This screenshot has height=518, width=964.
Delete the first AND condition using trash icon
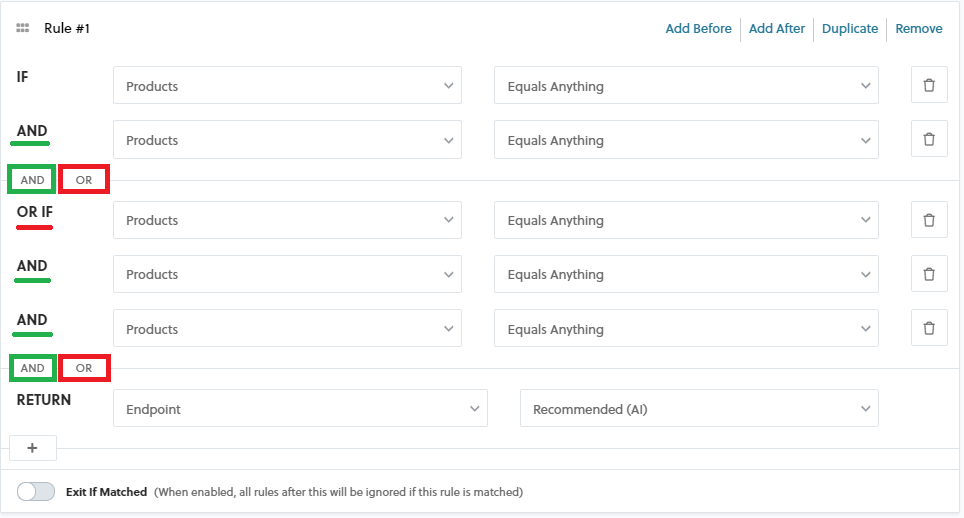point(928,140)
